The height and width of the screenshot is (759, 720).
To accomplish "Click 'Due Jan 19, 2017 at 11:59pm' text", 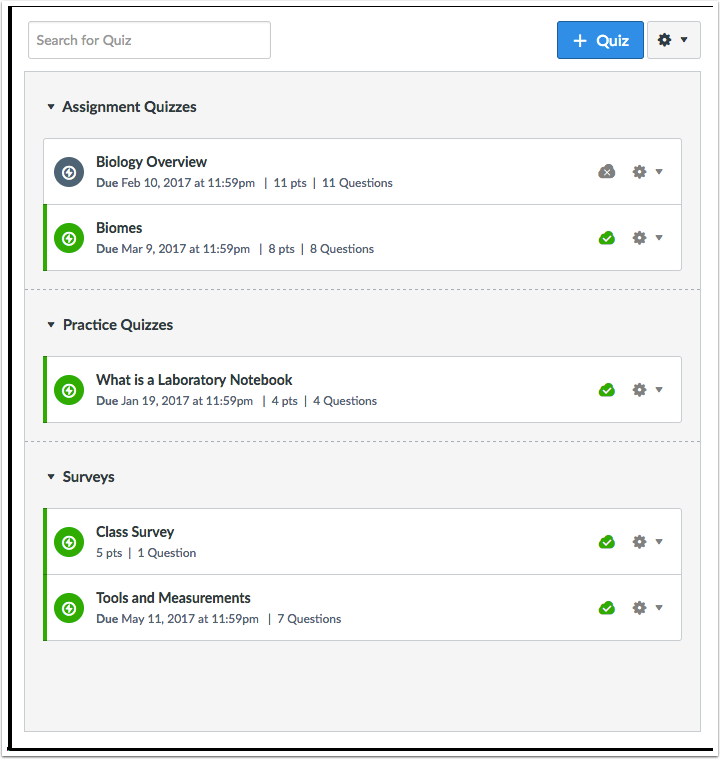I will tap(175, 401).
